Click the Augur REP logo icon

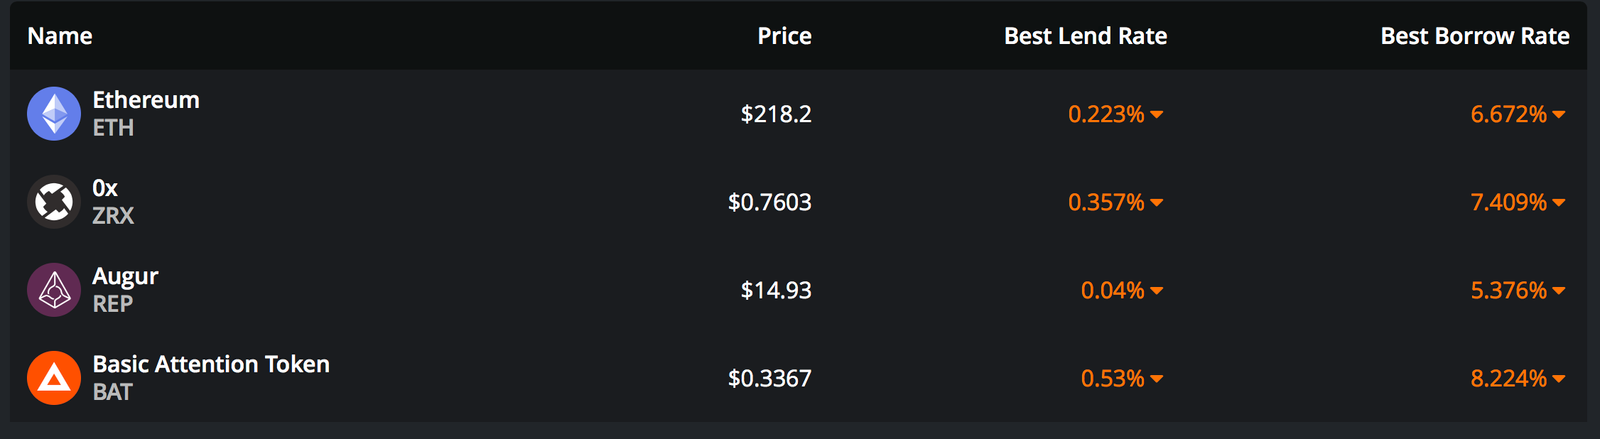click(54, 289)
